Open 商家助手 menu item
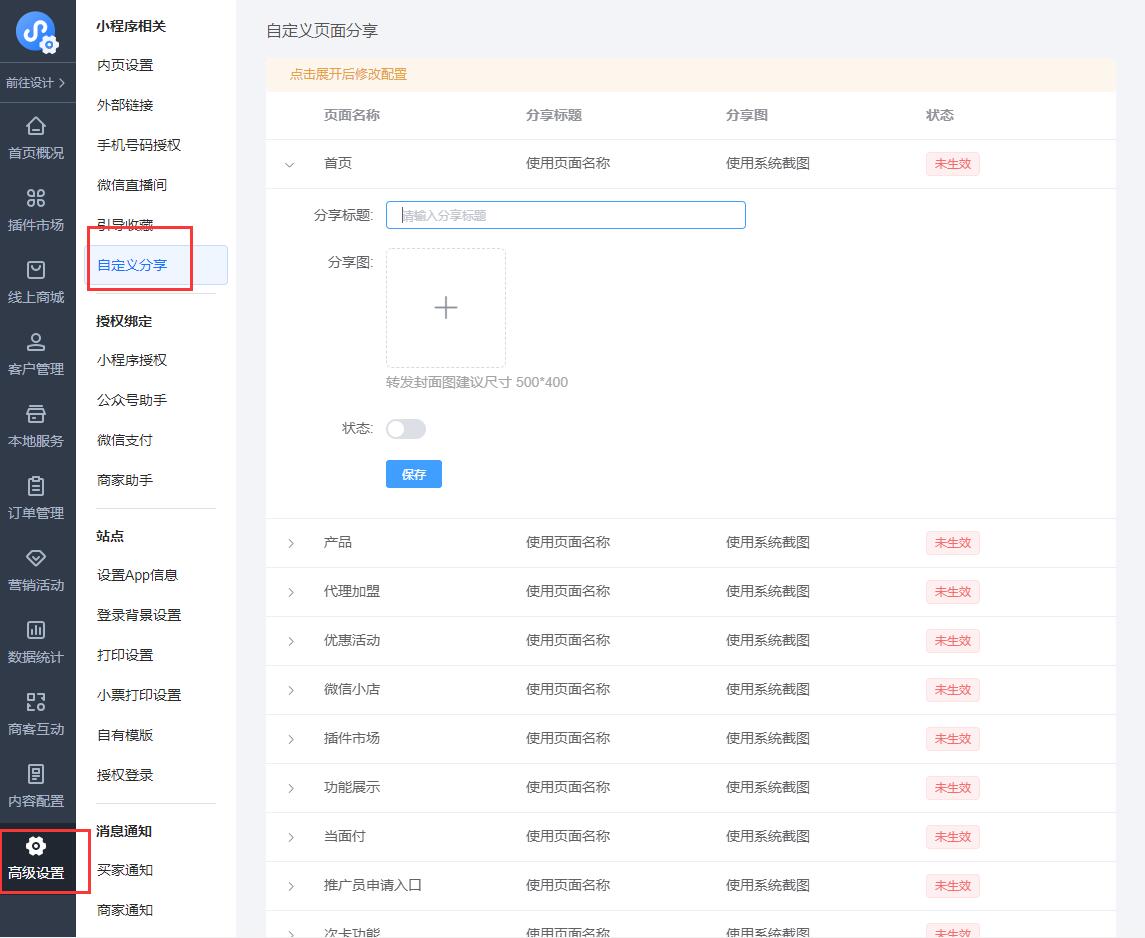1145x938 pixels. click(125, 480)
